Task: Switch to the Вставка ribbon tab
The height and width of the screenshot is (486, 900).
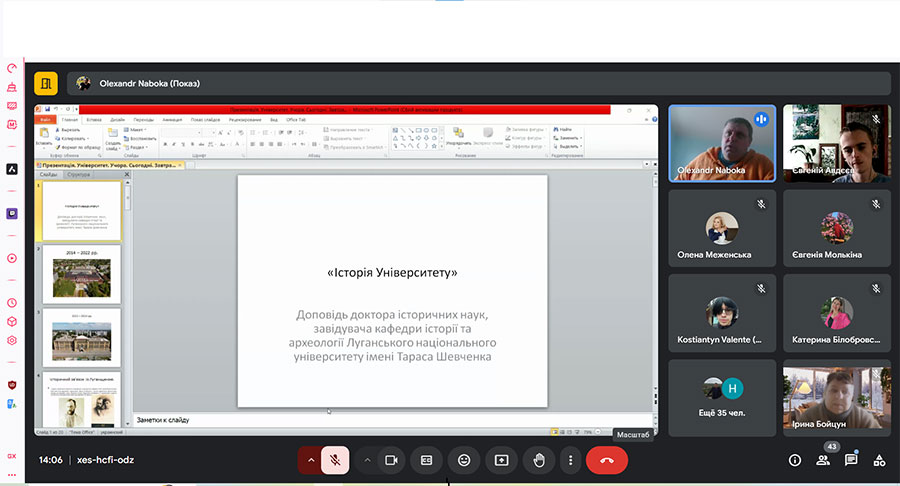Action: tap(95, 119)
